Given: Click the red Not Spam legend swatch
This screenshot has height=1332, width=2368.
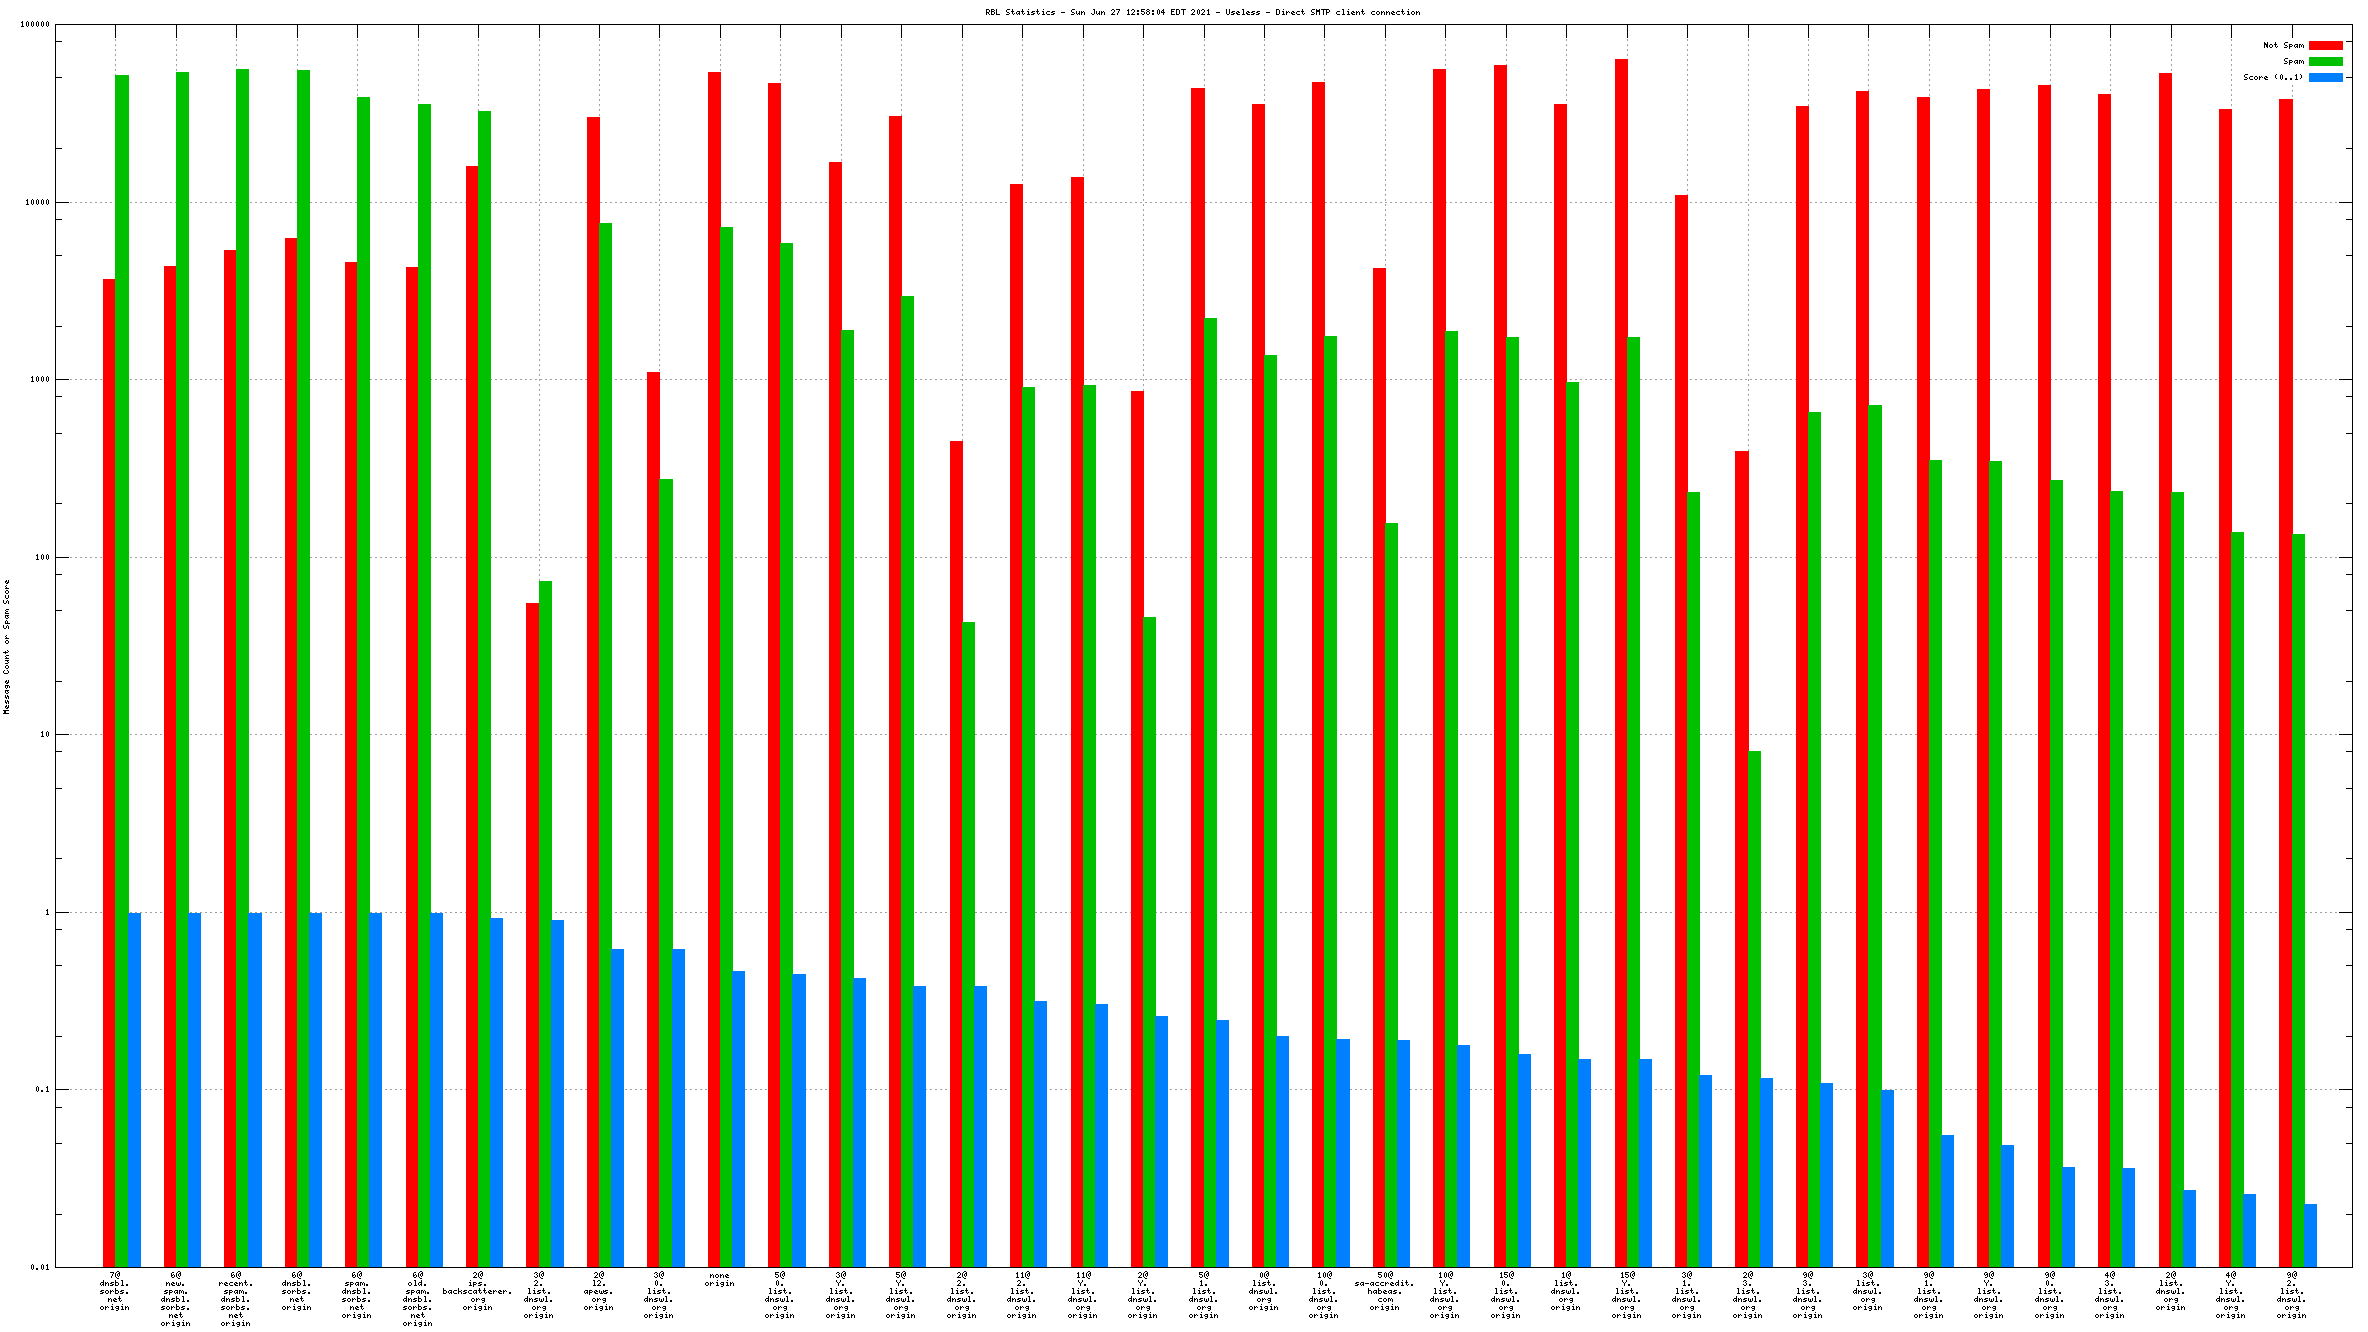Looking at the screenshot, I should pyautogui.click(x=2325, y=45).
